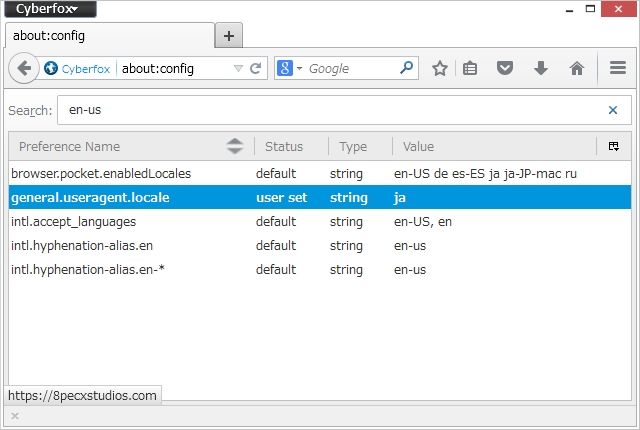Bookmark this page with the star icon
640x430 pixels.
(440, 68)
